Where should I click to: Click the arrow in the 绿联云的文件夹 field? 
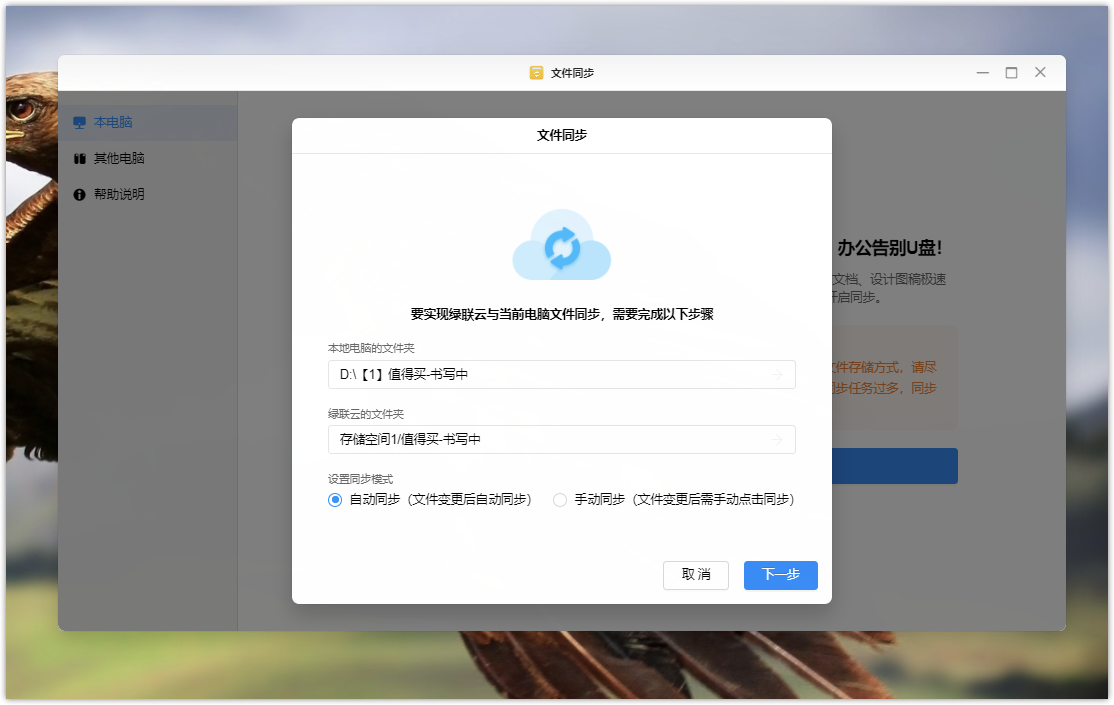click(776, 439)
